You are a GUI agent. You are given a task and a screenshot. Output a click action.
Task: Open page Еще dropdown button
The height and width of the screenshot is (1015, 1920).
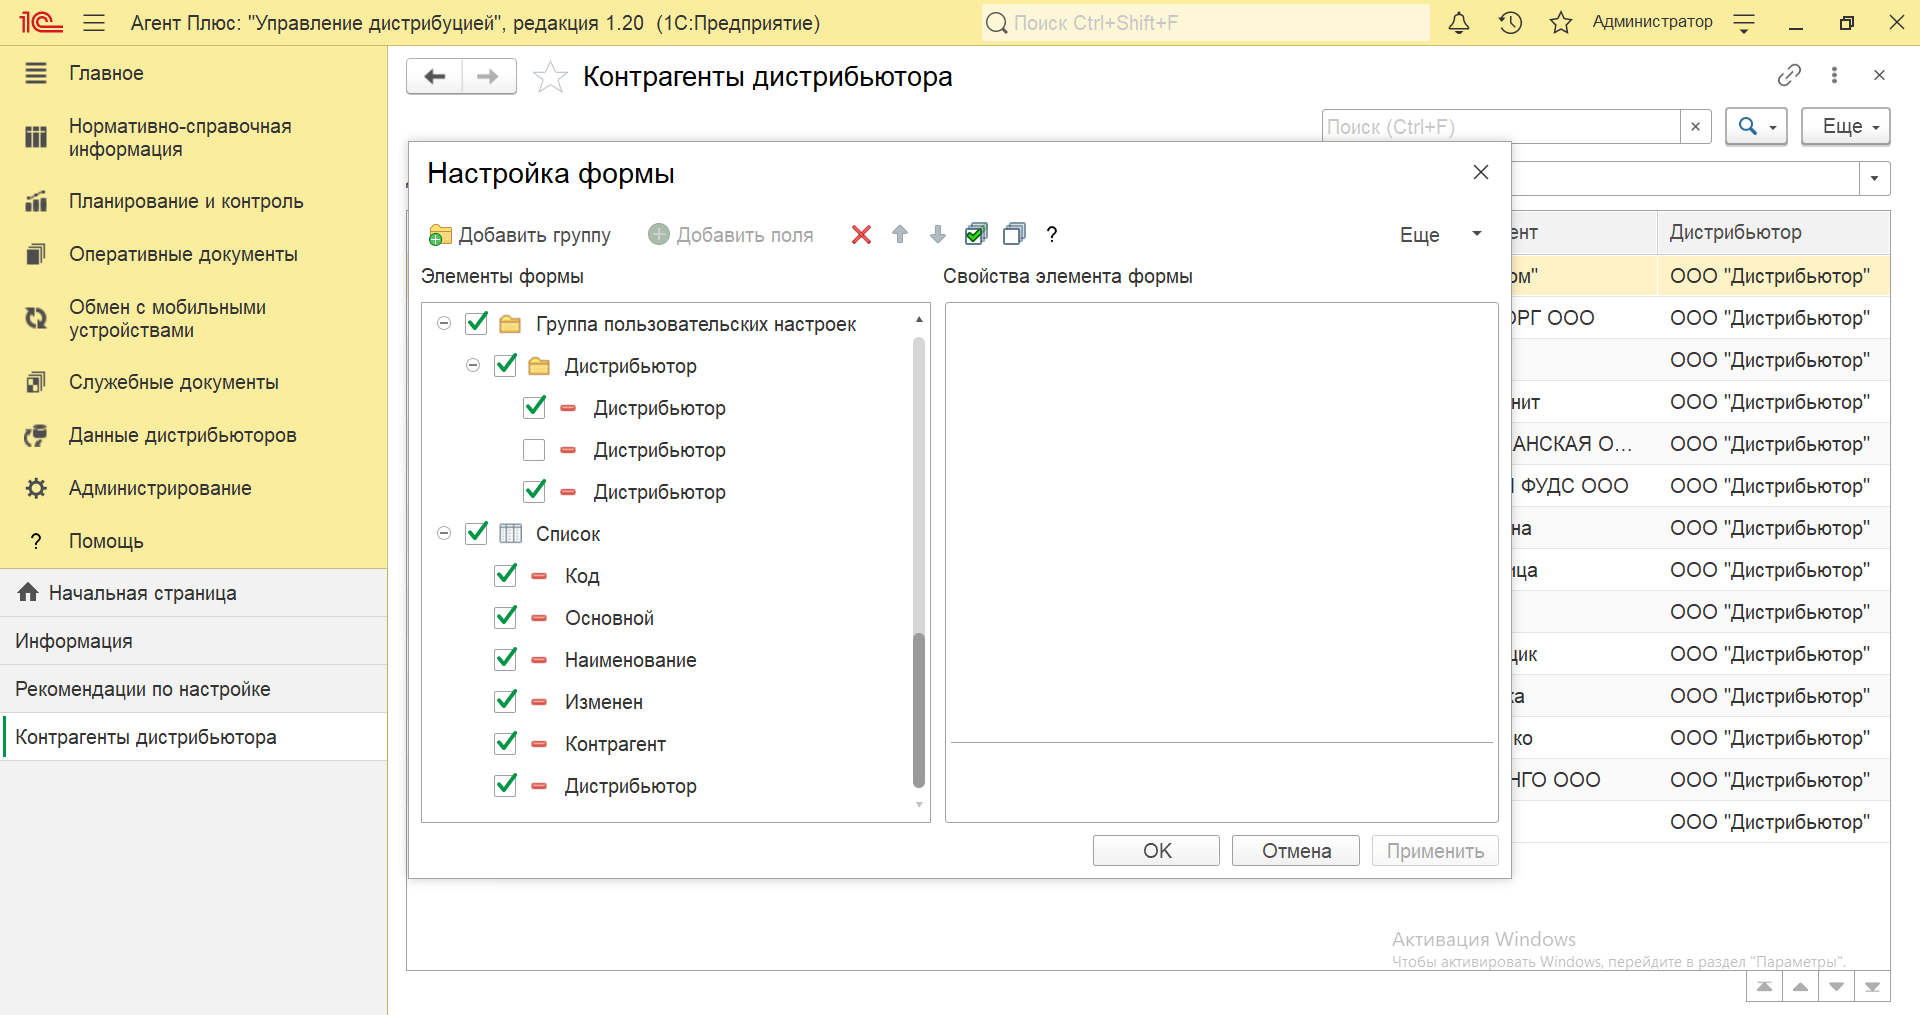[x=1846, y=127]
